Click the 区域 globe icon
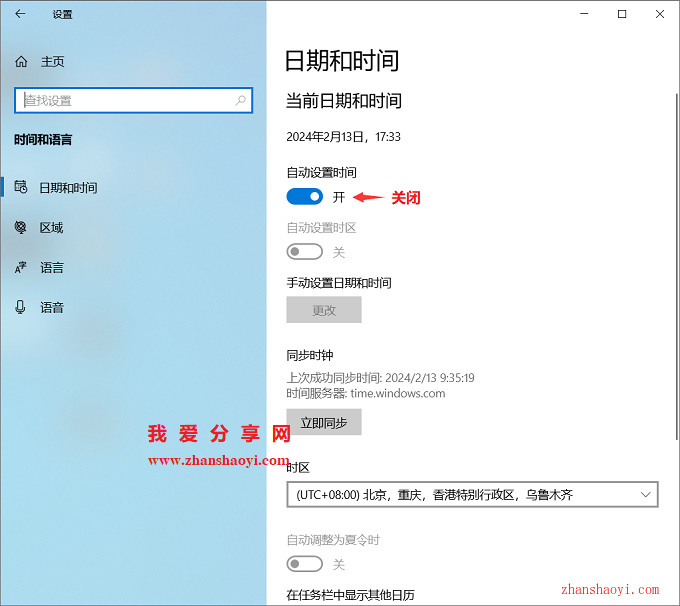This screenshot has width=680, height=606. coord(20,227)
